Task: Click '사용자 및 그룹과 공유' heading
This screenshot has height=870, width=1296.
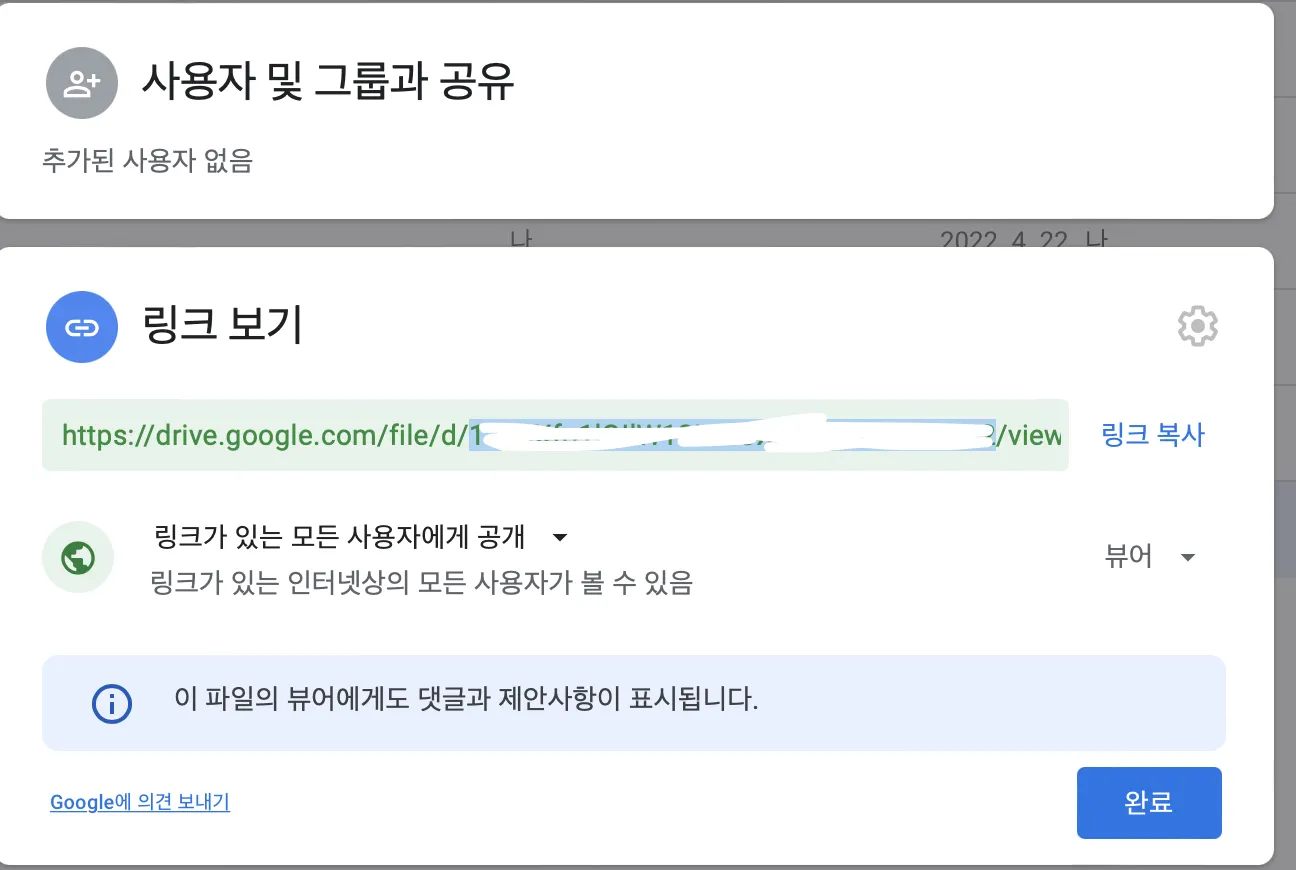Action: [328, 83]
